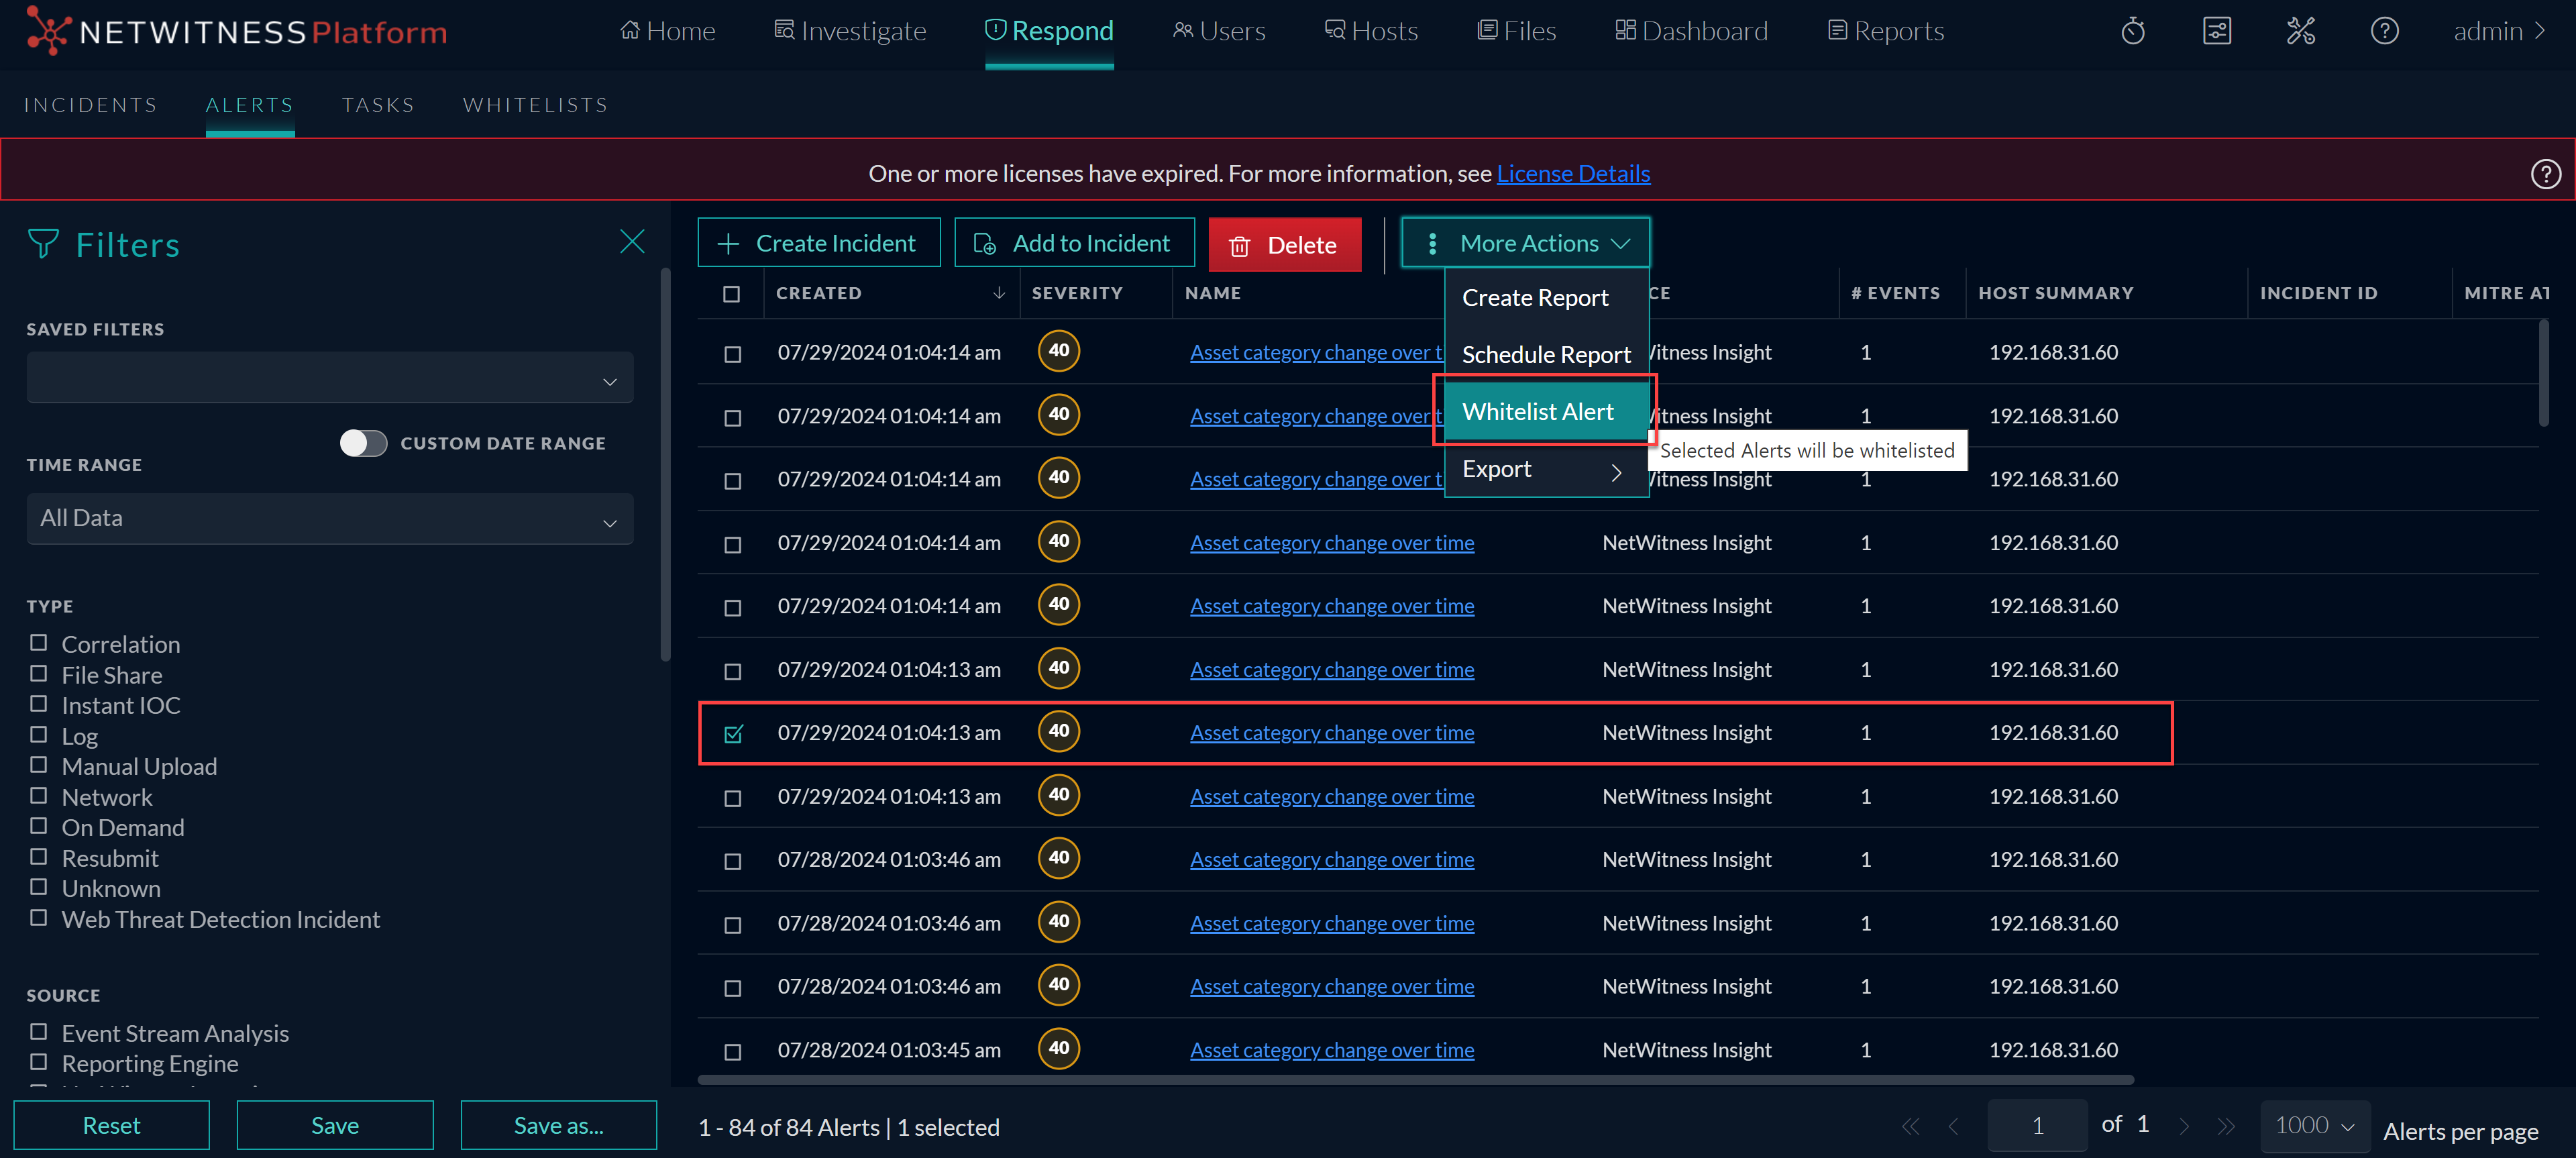
Task: Click the red Delete button
Action: click(x=1284, y=245)
